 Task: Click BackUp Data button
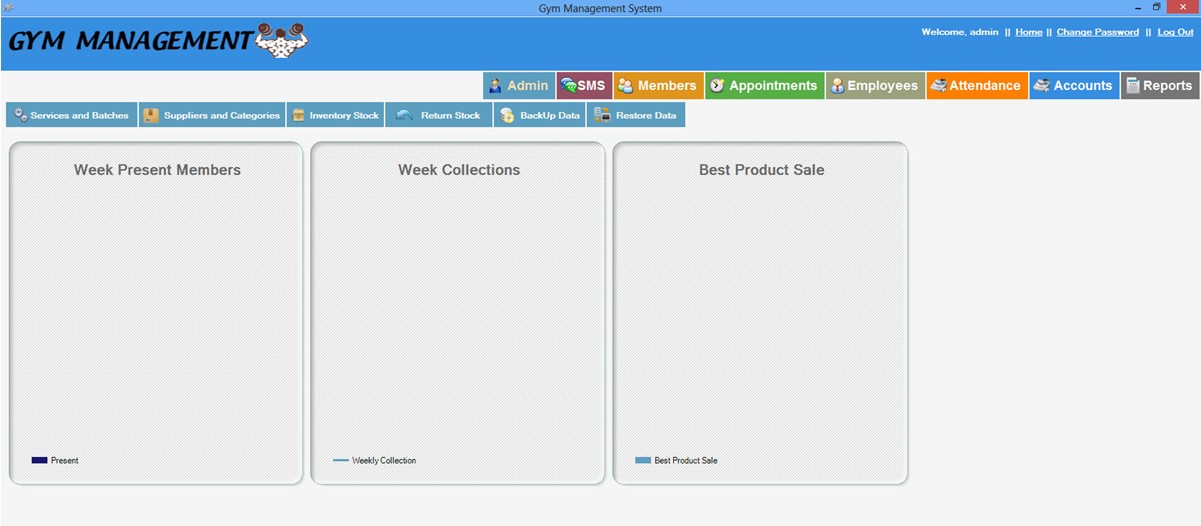point(540,115)
